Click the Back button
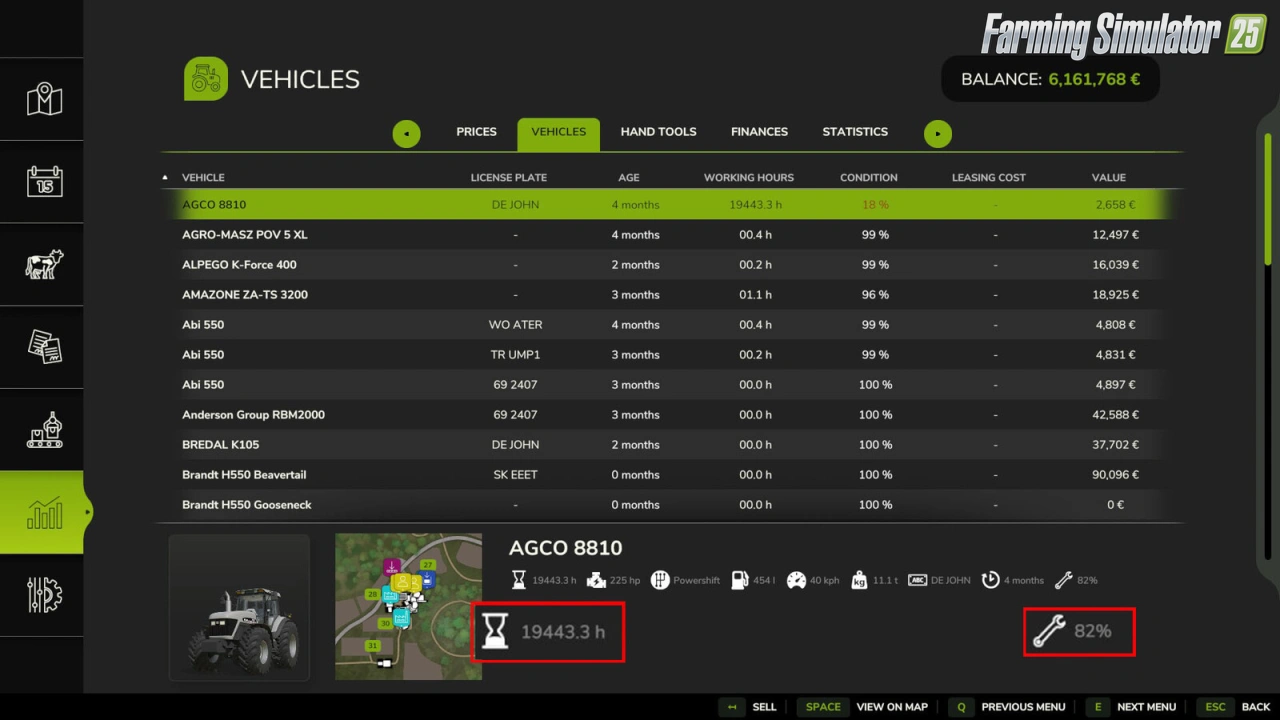The image size is (1280, 720). [1255, 707]
